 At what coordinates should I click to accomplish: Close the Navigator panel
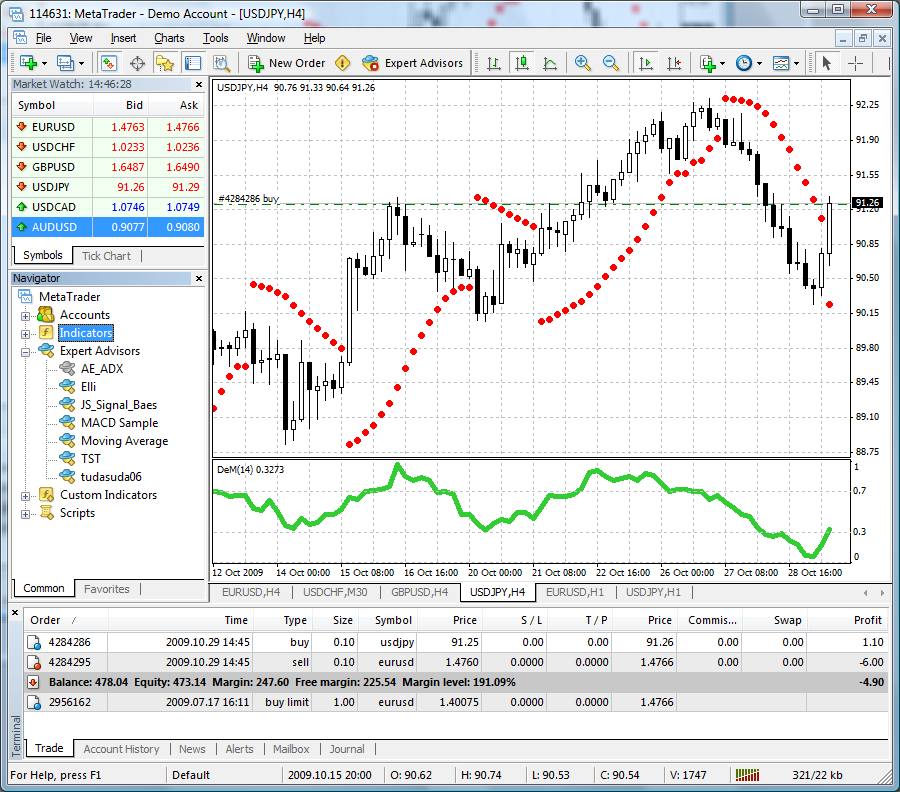tap(199, 278)
